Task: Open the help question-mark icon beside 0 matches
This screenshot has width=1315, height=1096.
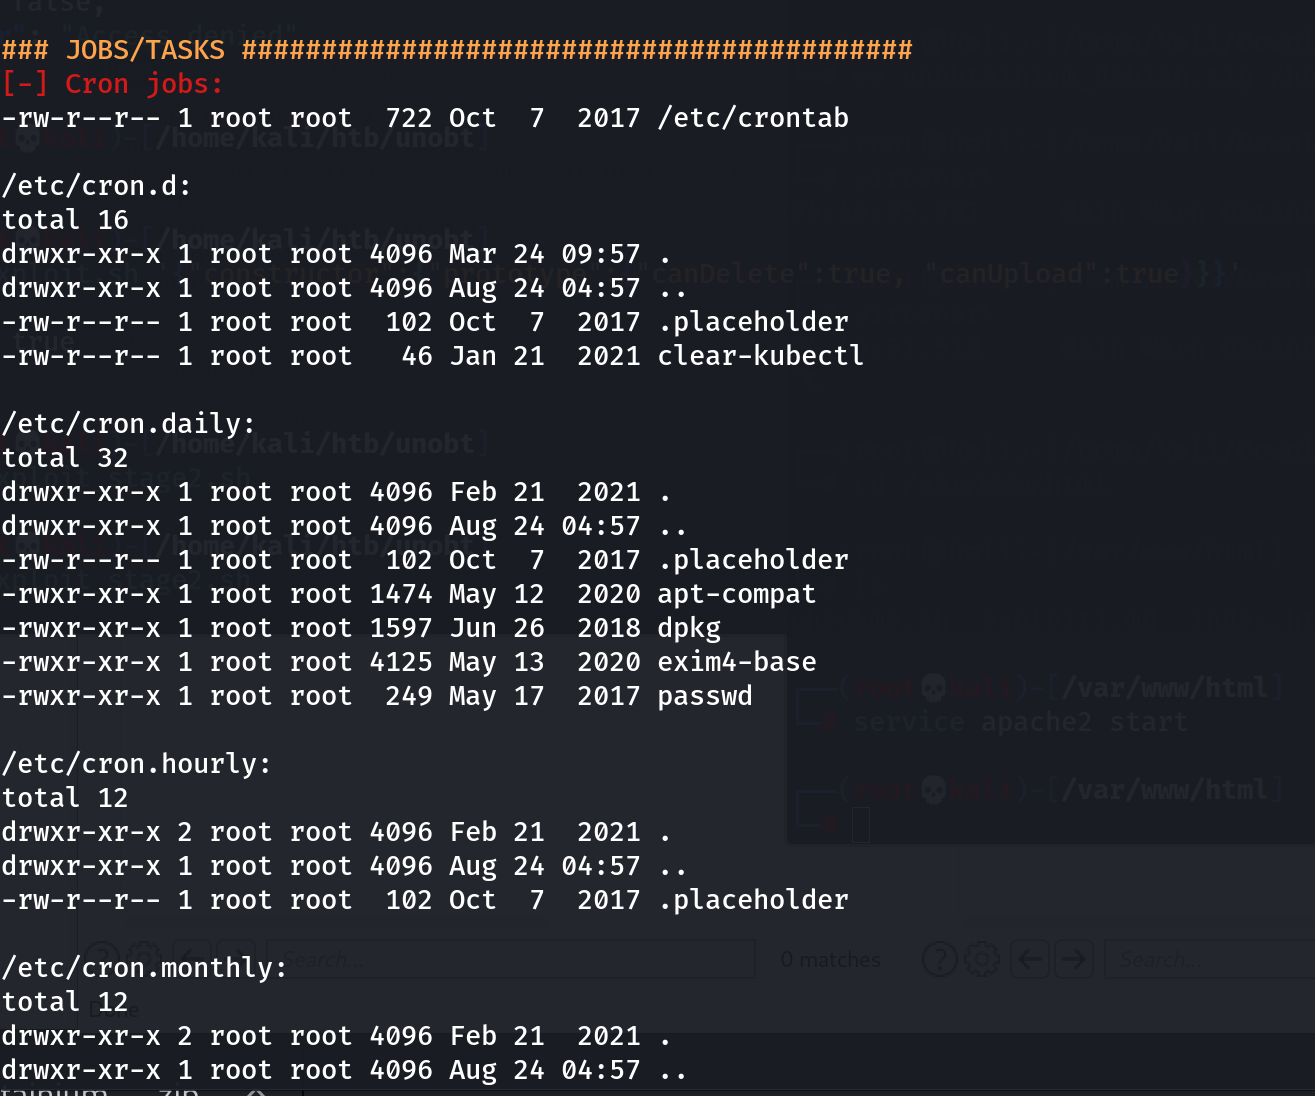Action: (x=940, y=960)
